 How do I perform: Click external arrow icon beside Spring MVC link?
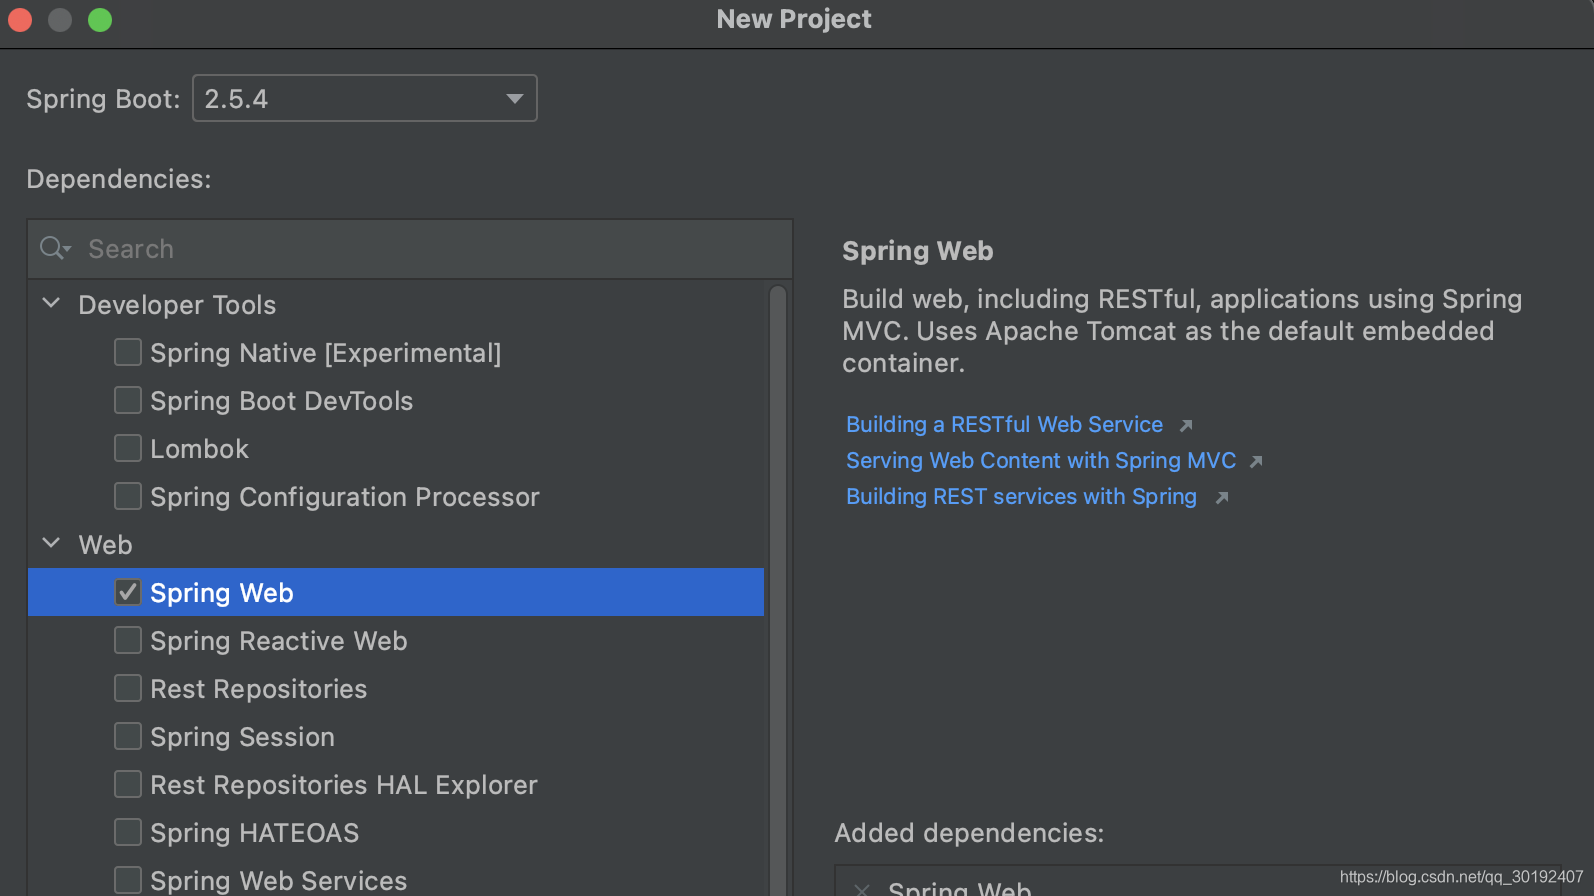[x=1257, y=462]
